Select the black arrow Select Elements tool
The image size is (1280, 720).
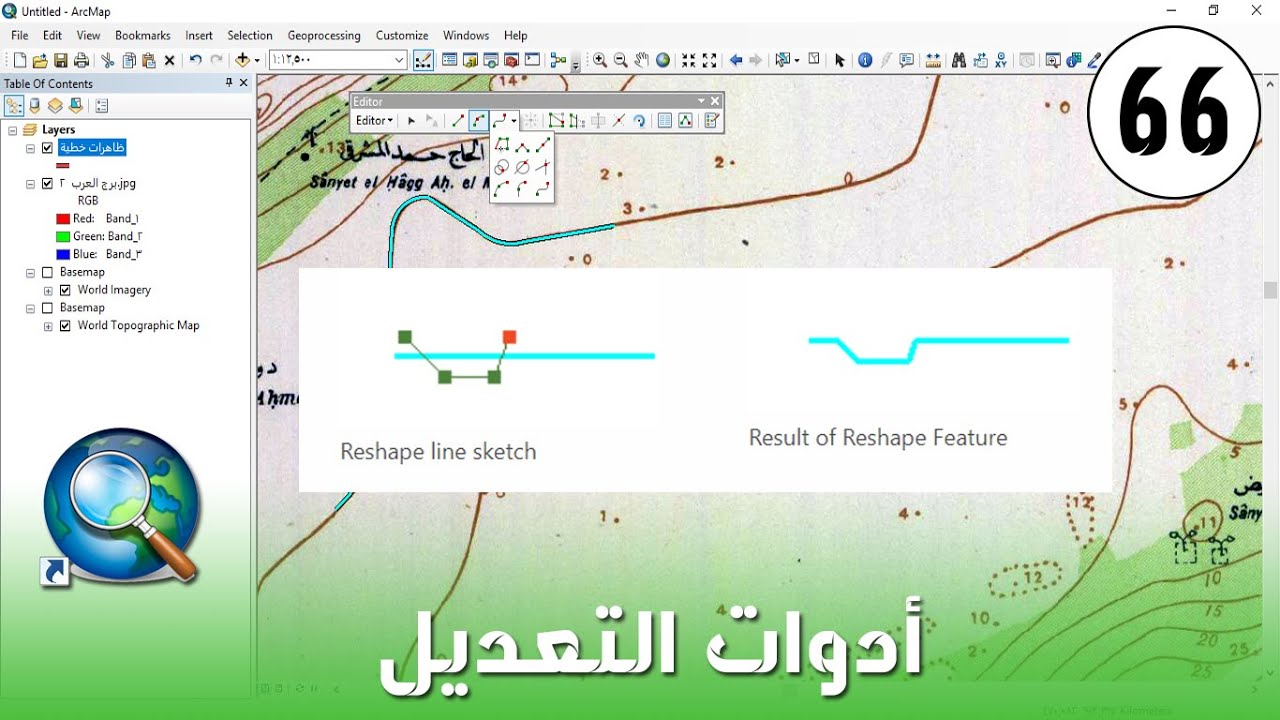pos(839,60)
